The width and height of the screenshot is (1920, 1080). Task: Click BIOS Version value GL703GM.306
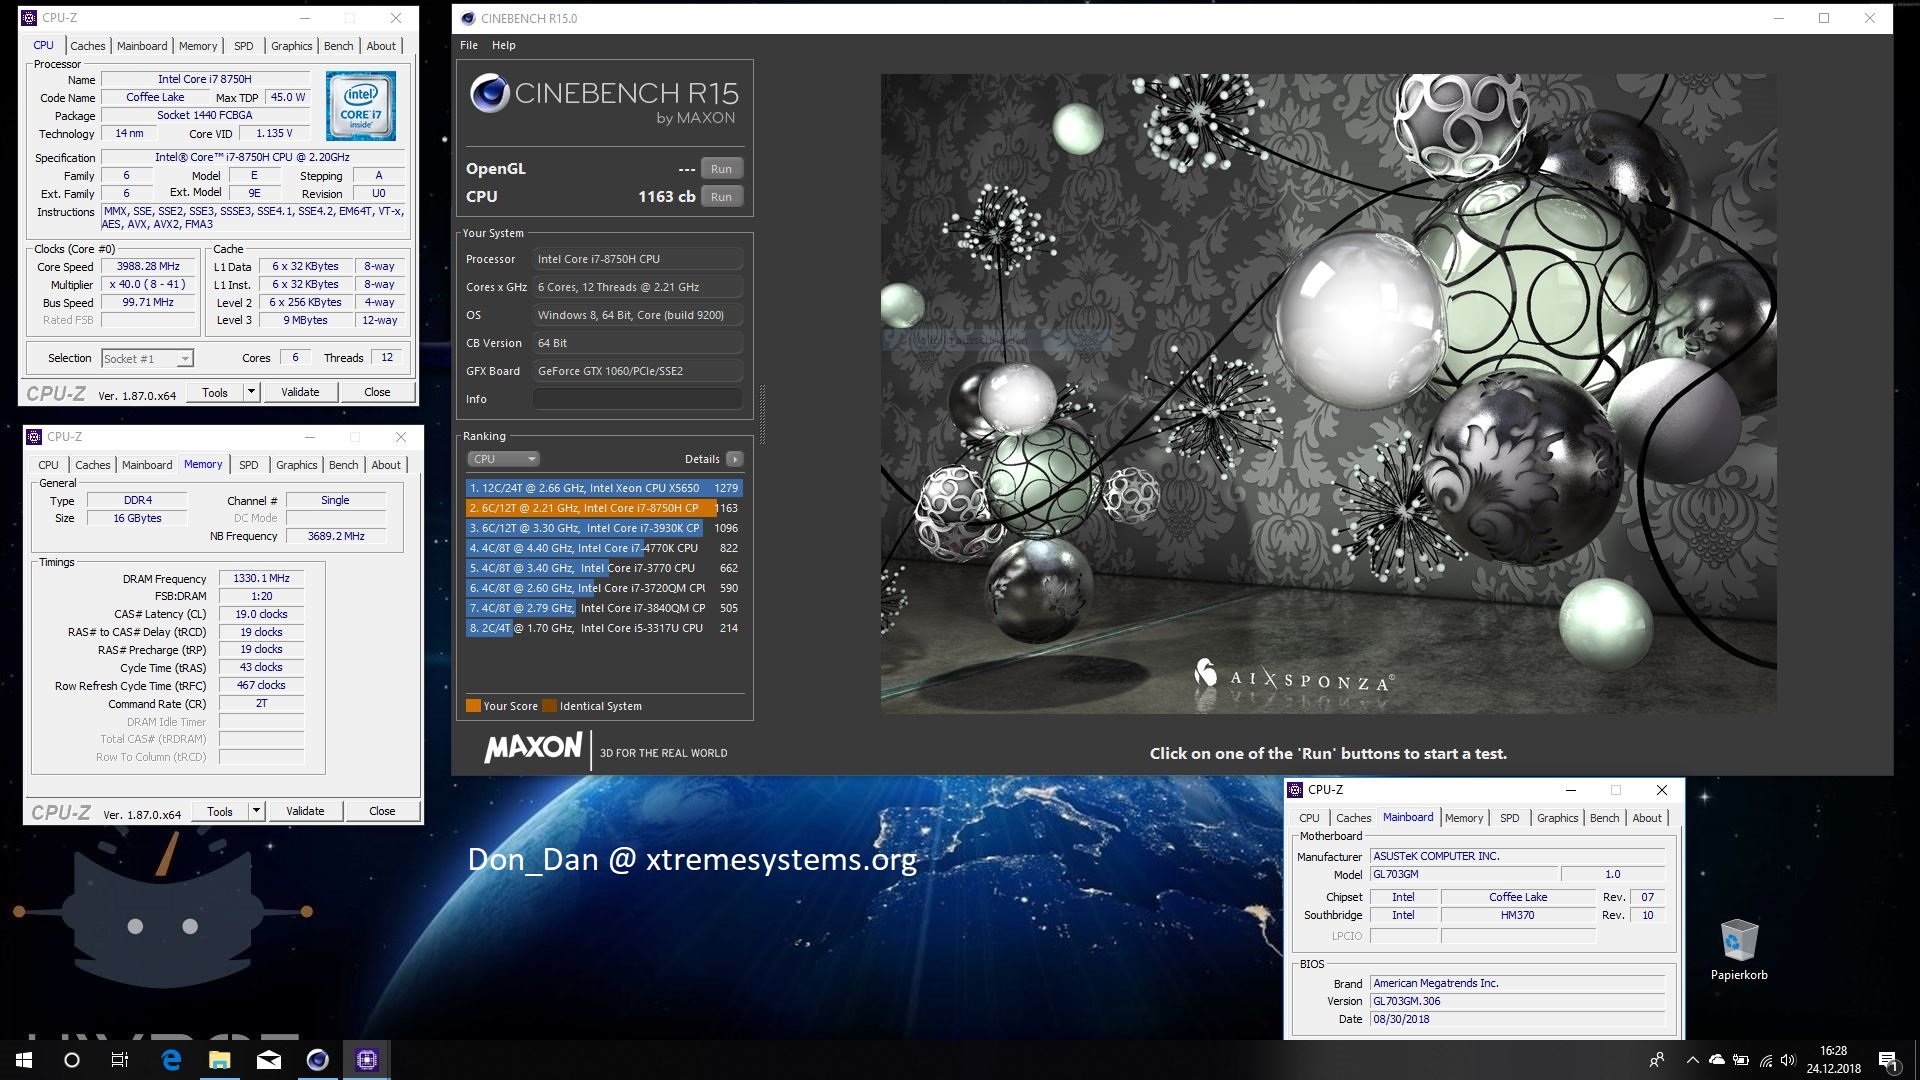(1517, 1001)
